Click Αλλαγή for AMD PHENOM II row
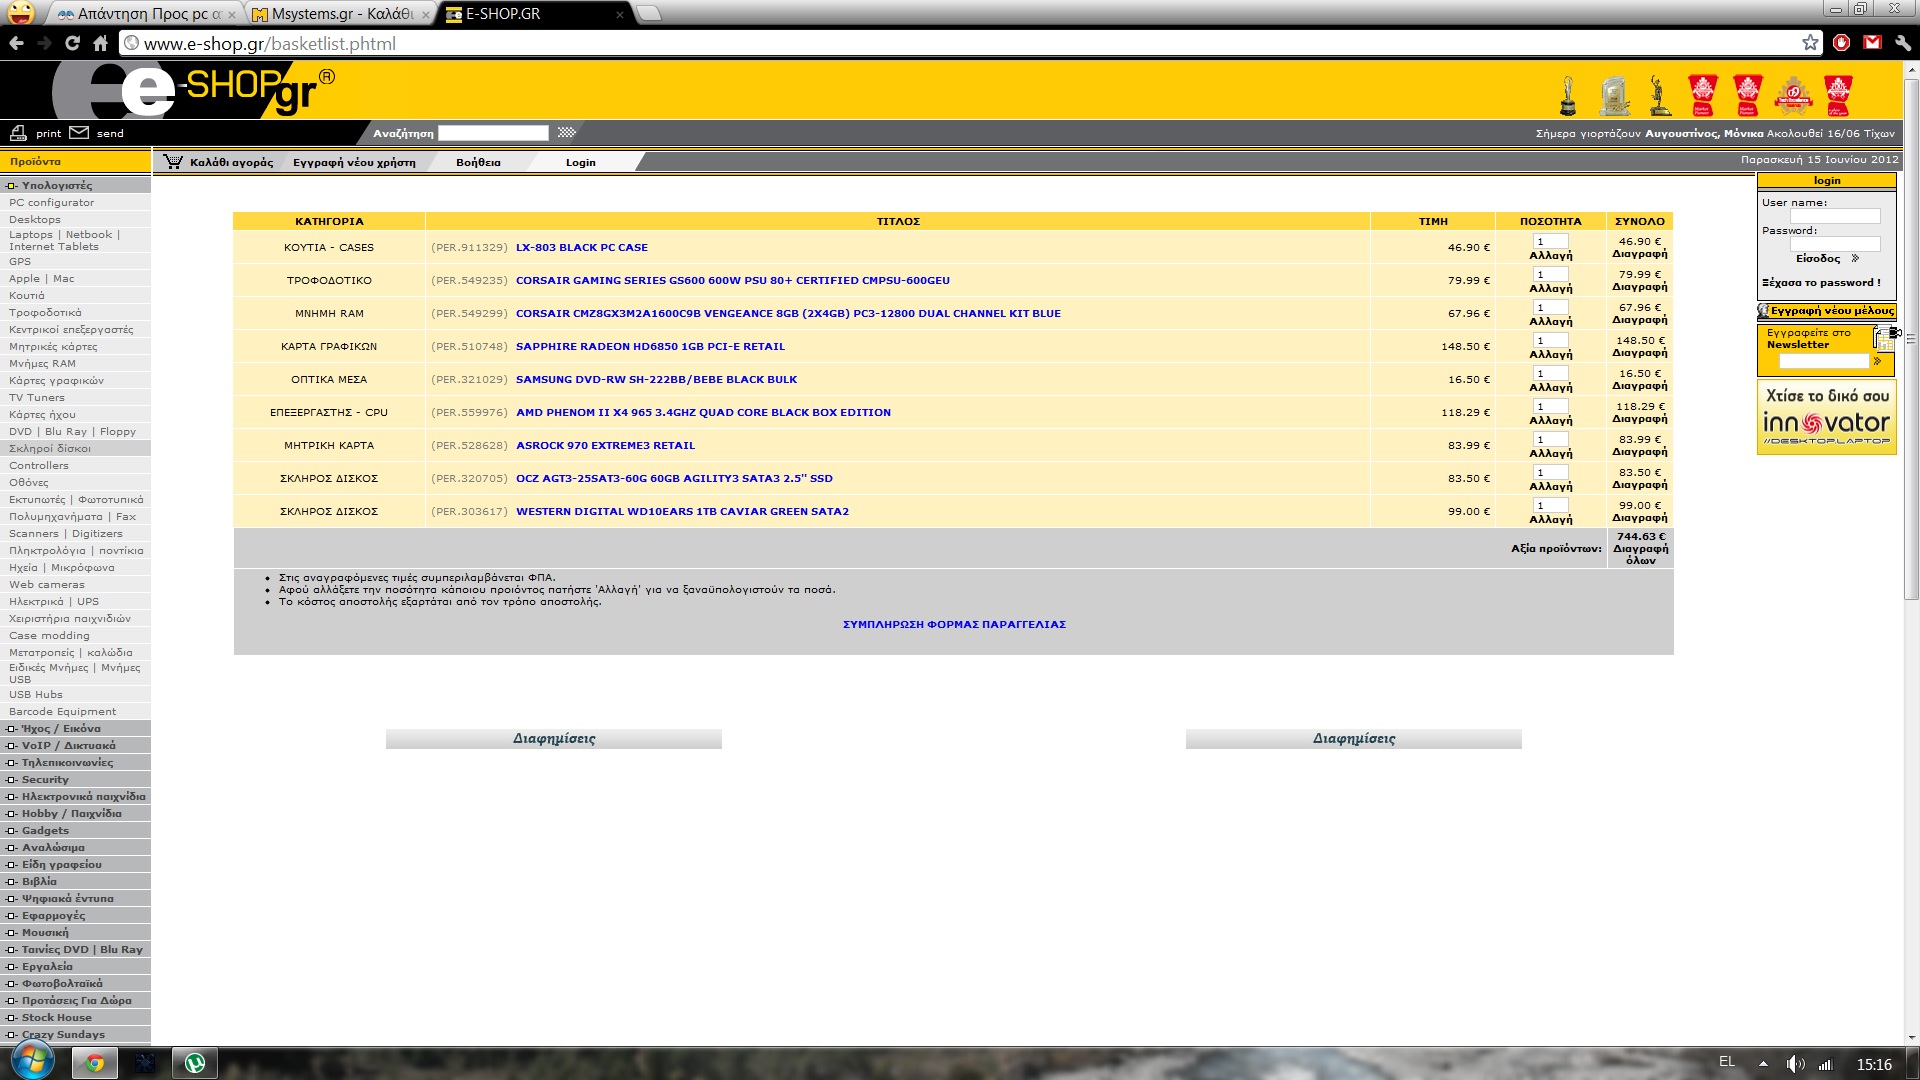 (1550, 420)
